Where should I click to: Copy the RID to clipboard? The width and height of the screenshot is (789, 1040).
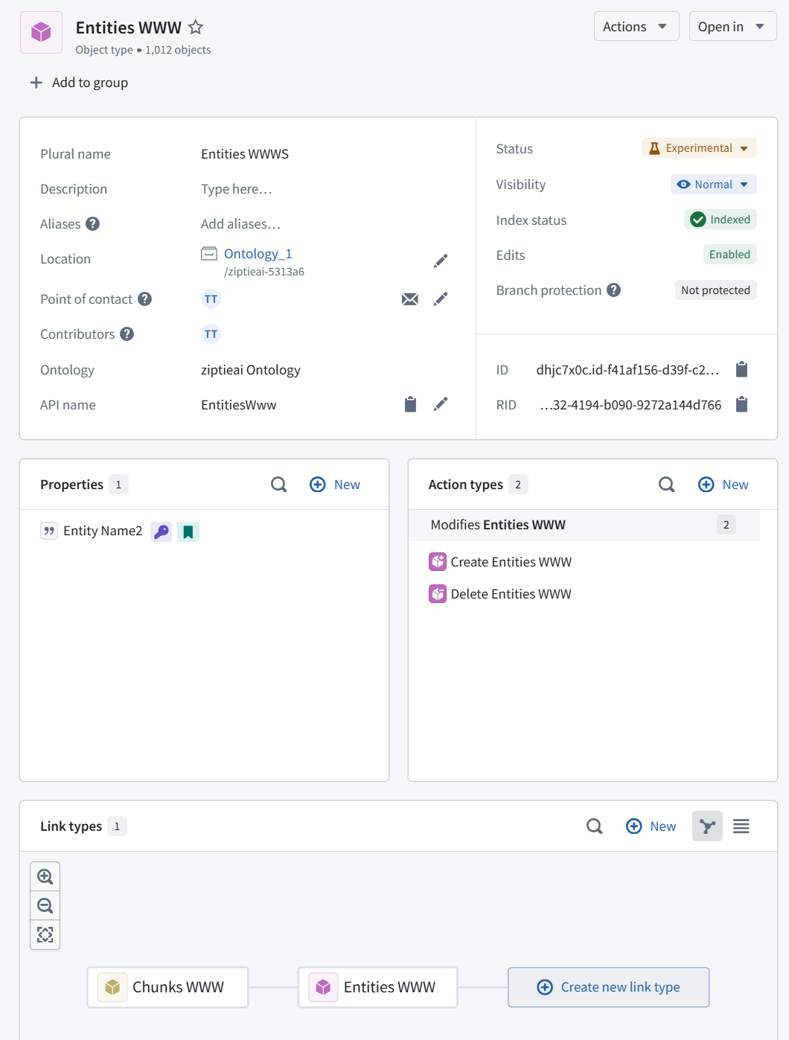pos(742,404)
